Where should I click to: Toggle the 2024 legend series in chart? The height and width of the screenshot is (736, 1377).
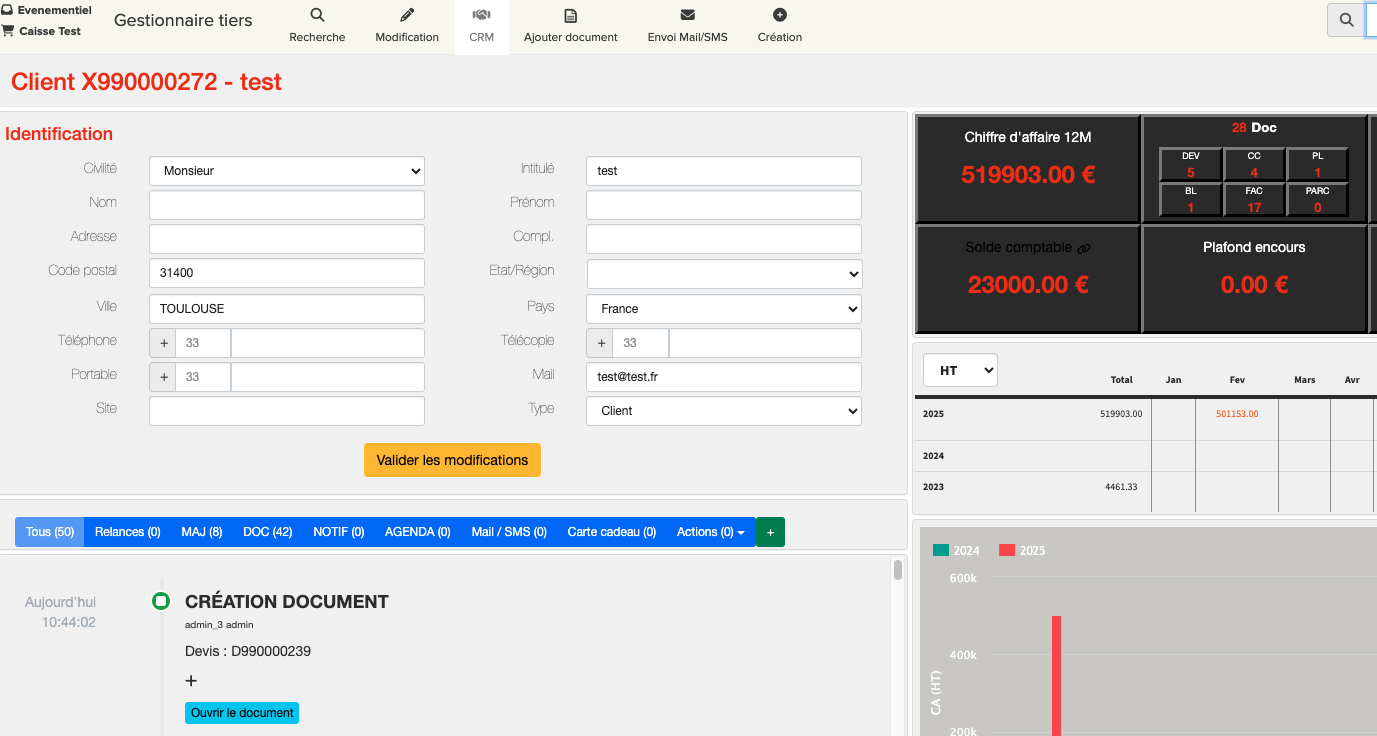click(x=956, y=550)
